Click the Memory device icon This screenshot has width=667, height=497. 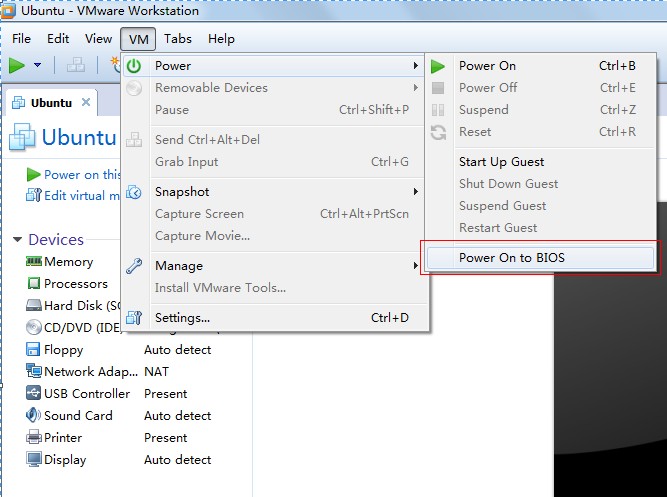click(x=34, y=261)
